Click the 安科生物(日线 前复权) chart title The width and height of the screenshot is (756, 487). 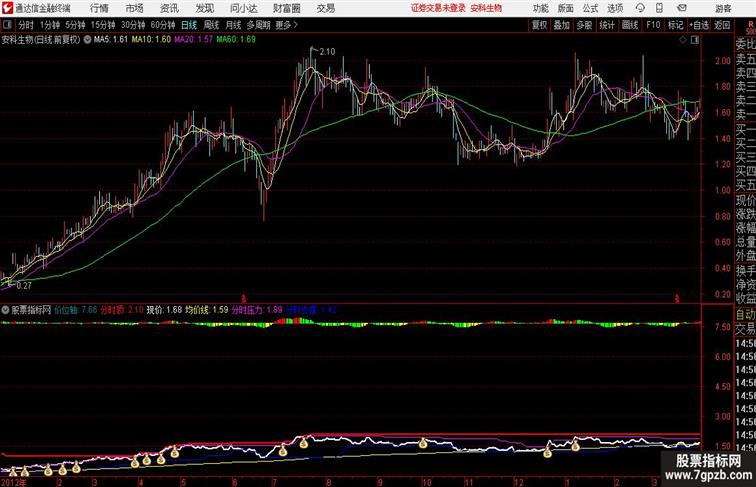41,40
